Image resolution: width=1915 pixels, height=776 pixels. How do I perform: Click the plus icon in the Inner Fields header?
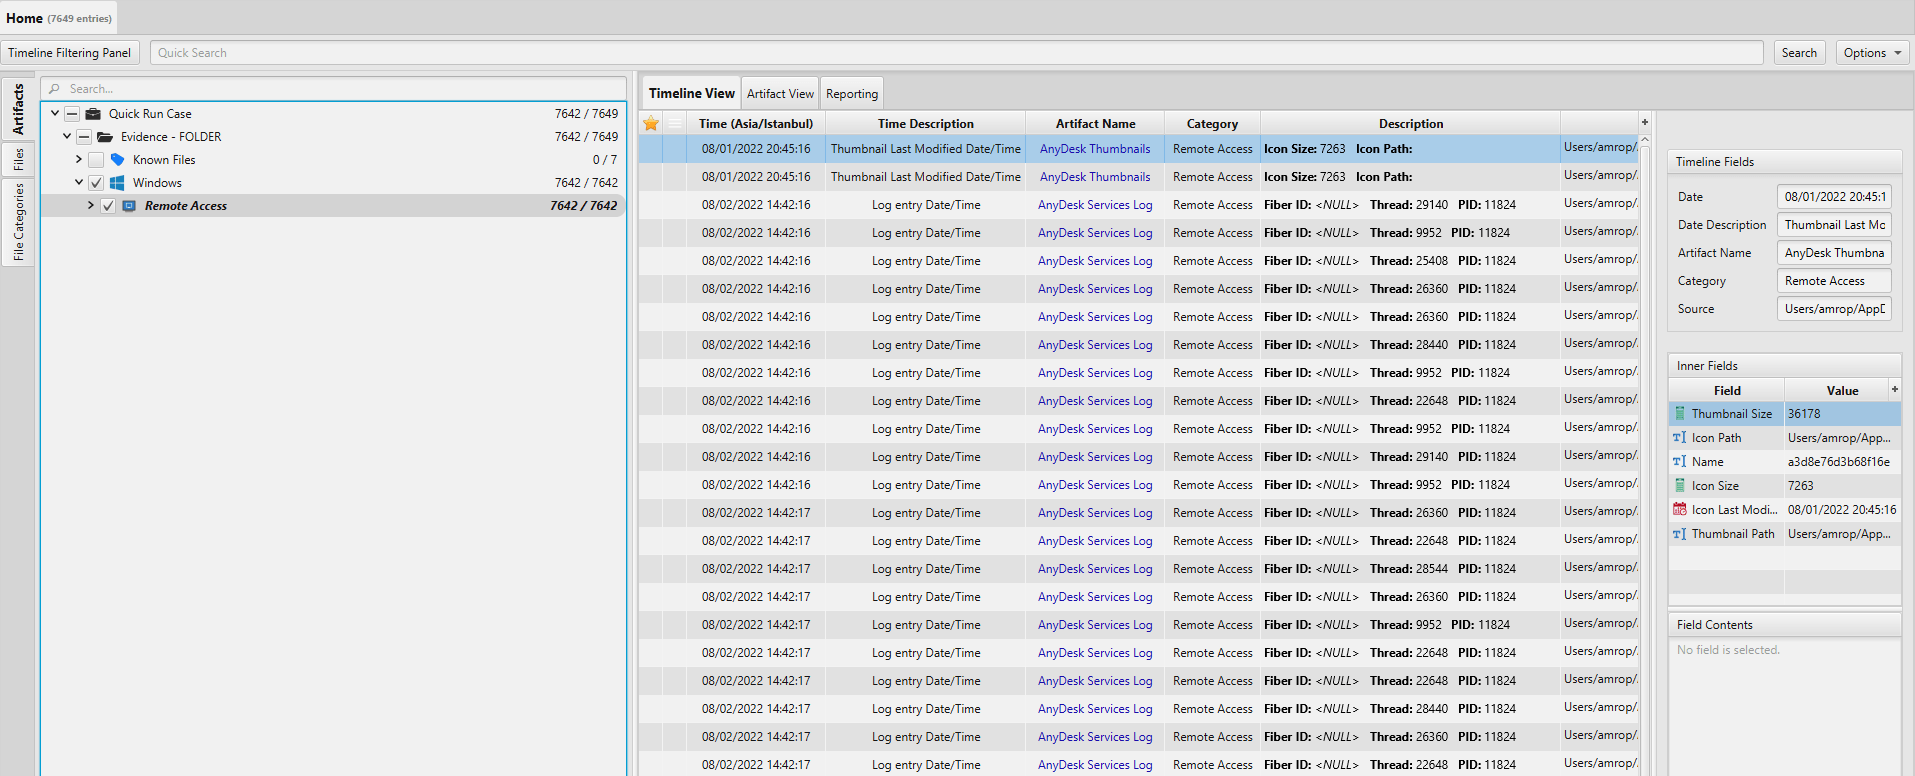tap(1895, 389)
